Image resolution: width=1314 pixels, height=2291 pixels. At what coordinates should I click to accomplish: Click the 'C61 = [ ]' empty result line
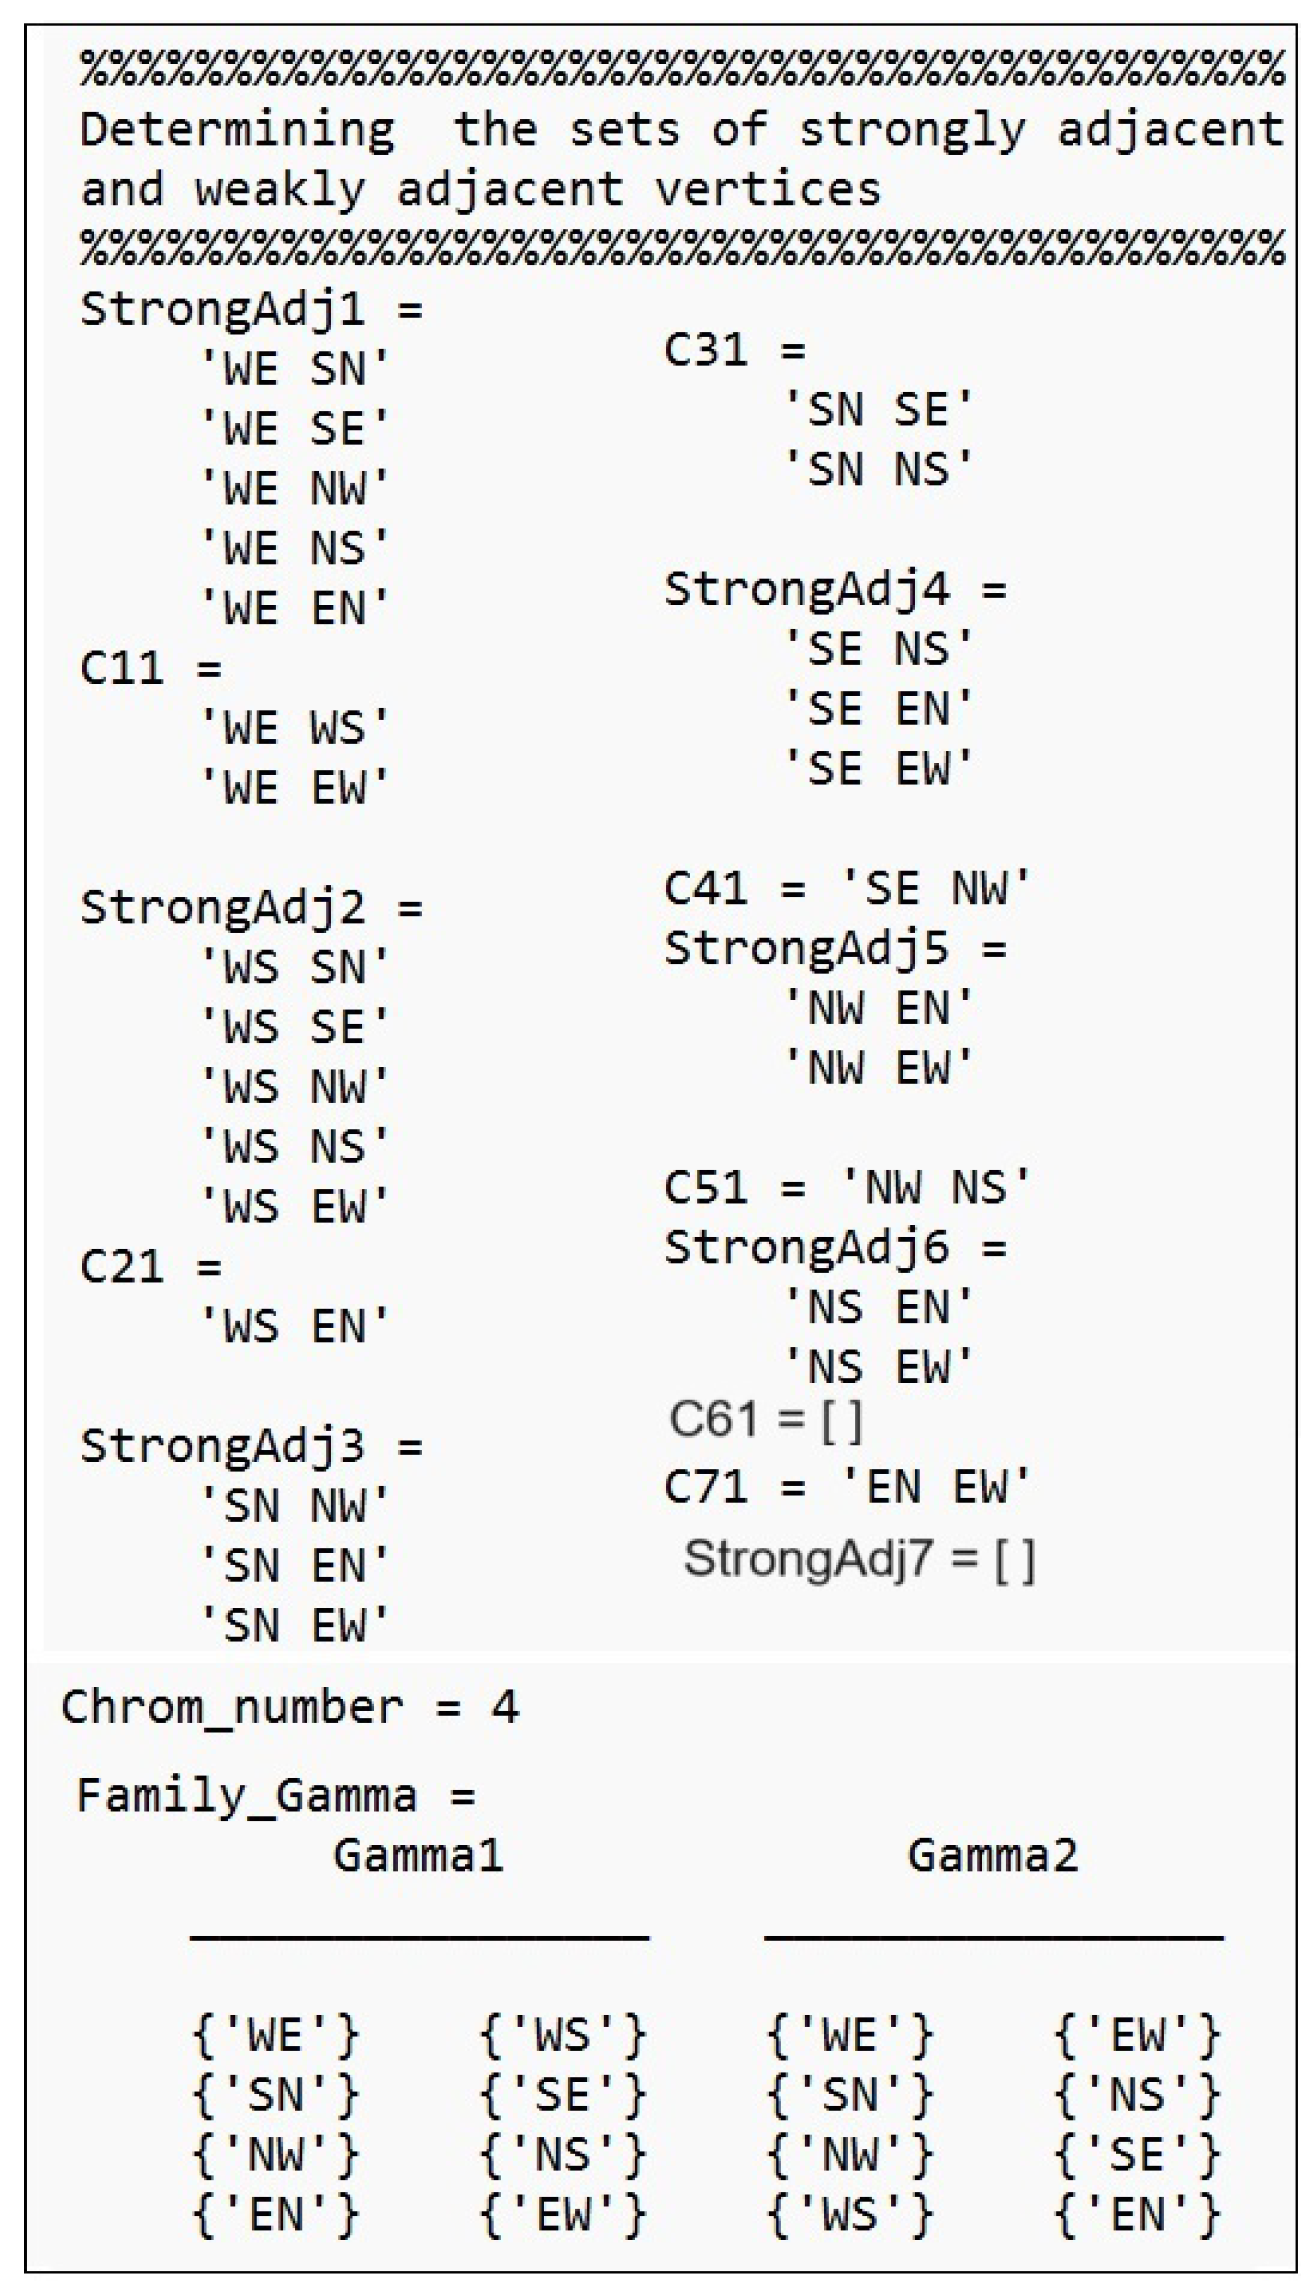pyautogui.click(x=765, y=1419)
